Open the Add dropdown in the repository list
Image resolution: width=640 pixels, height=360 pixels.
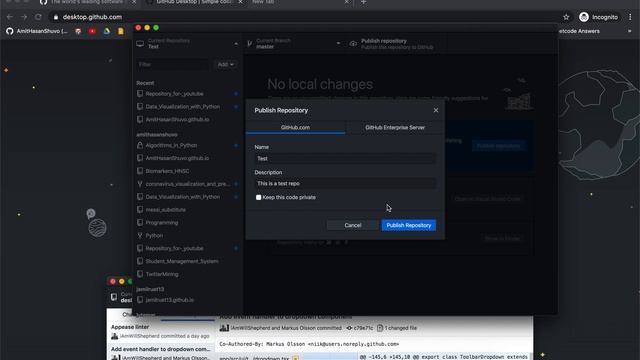tap(225, 64)
